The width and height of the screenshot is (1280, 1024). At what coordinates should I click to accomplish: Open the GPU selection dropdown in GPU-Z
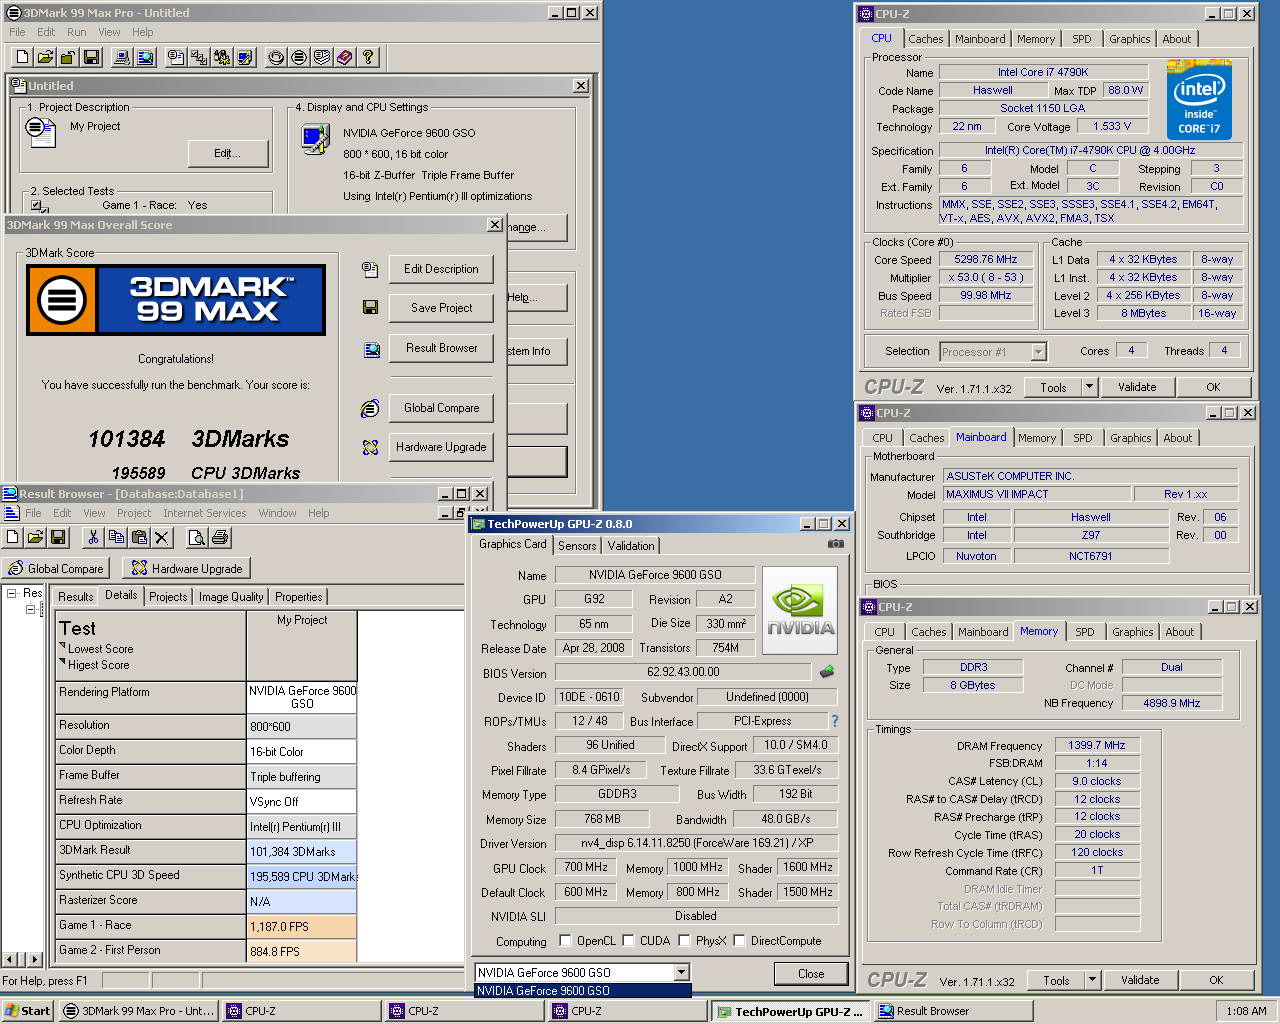[x=681, y=972]
